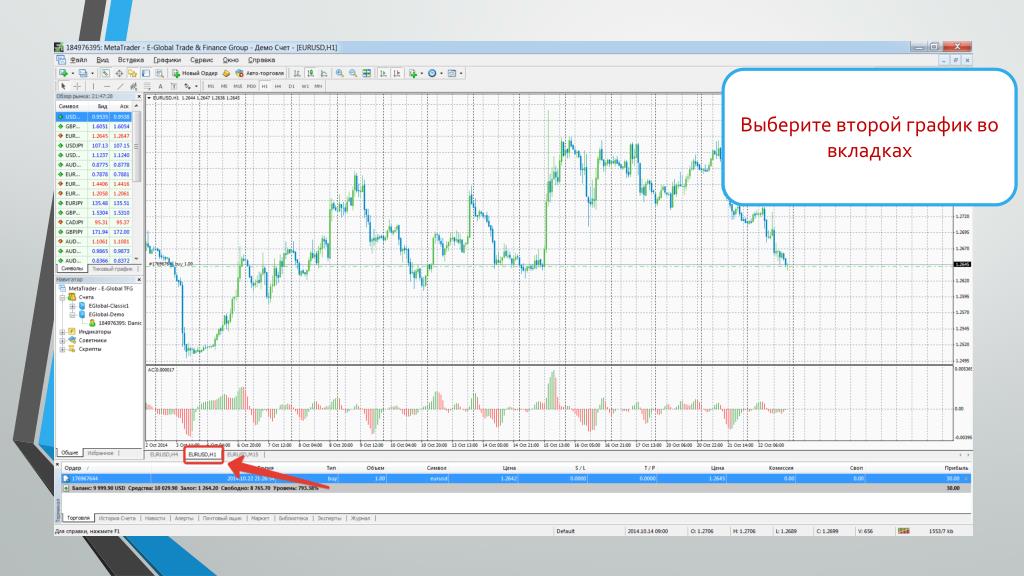Open the Окно menu

[x=231, y=60]
